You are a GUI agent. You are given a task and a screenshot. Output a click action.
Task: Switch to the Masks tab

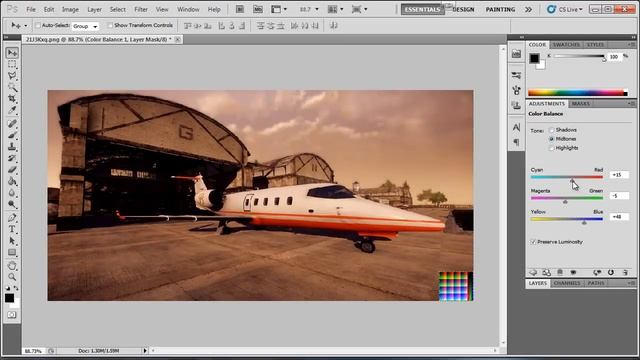click(580, 104)
